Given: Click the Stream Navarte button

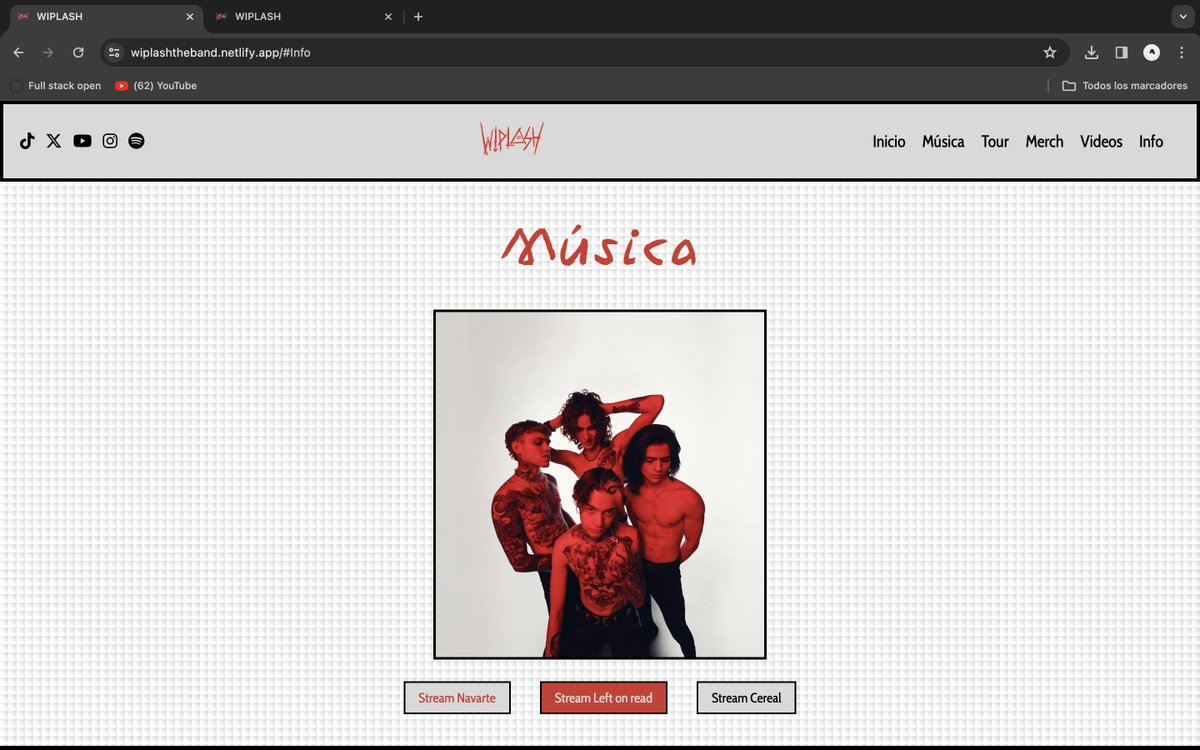Looking at the screenshot, I should [457, 698].
